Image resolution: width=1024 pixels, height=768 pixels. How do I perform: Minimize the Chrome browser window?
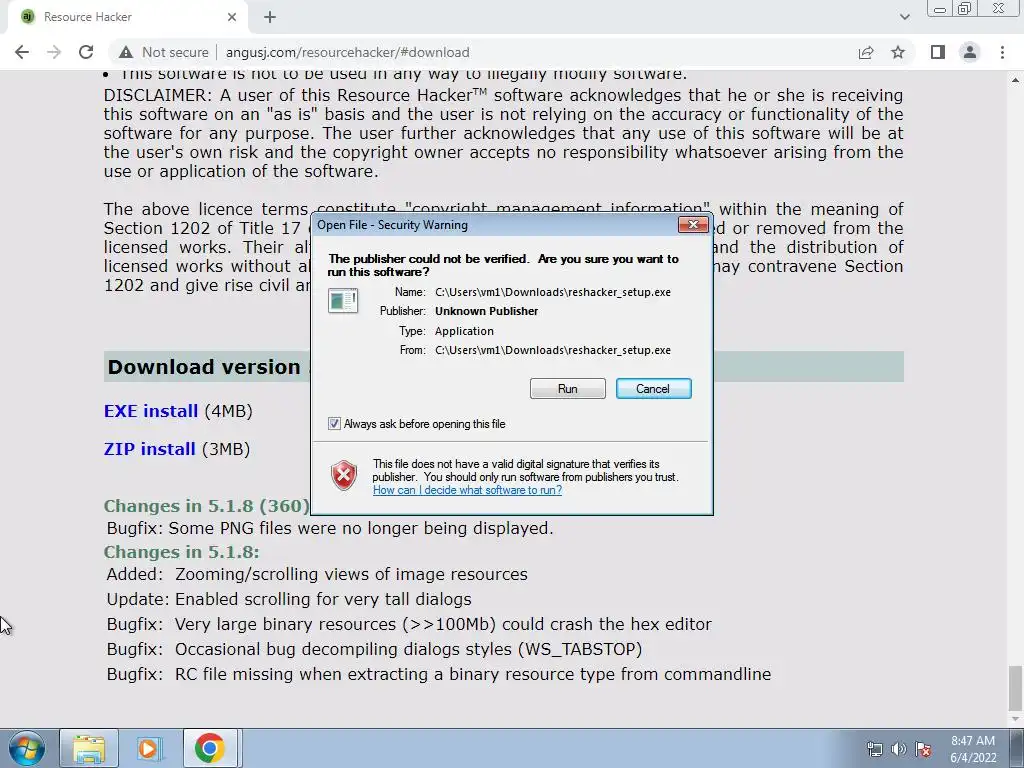(x=940, y=8)
